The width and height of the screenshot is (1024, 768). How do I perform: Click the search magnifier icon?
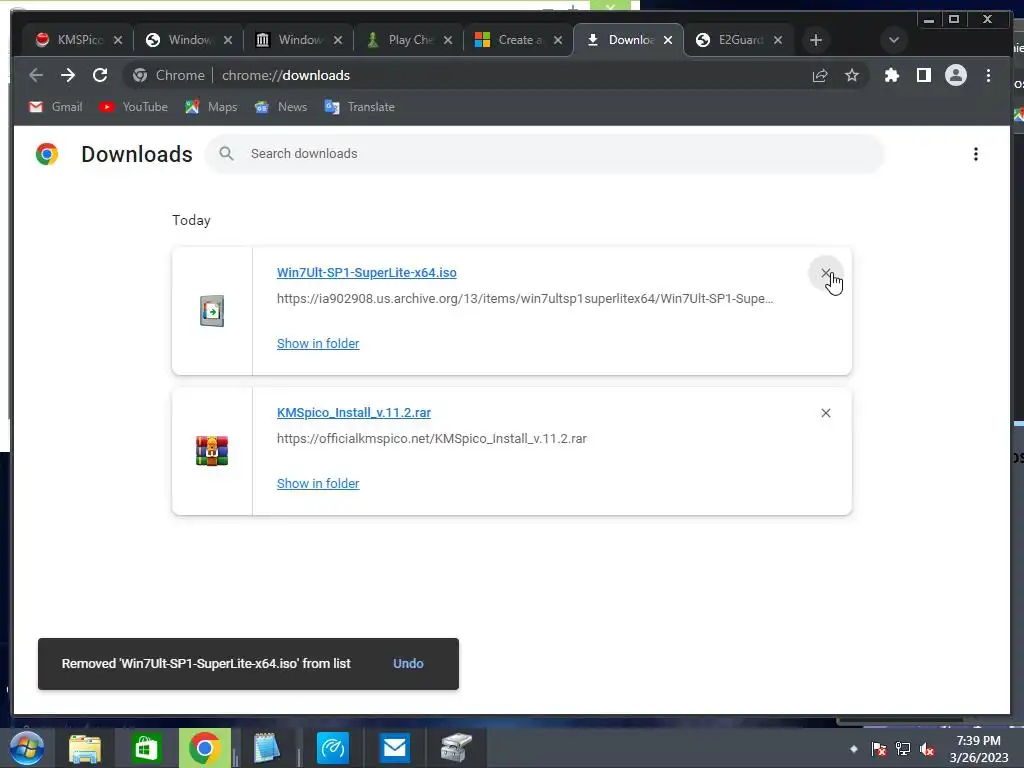point(227,154)
